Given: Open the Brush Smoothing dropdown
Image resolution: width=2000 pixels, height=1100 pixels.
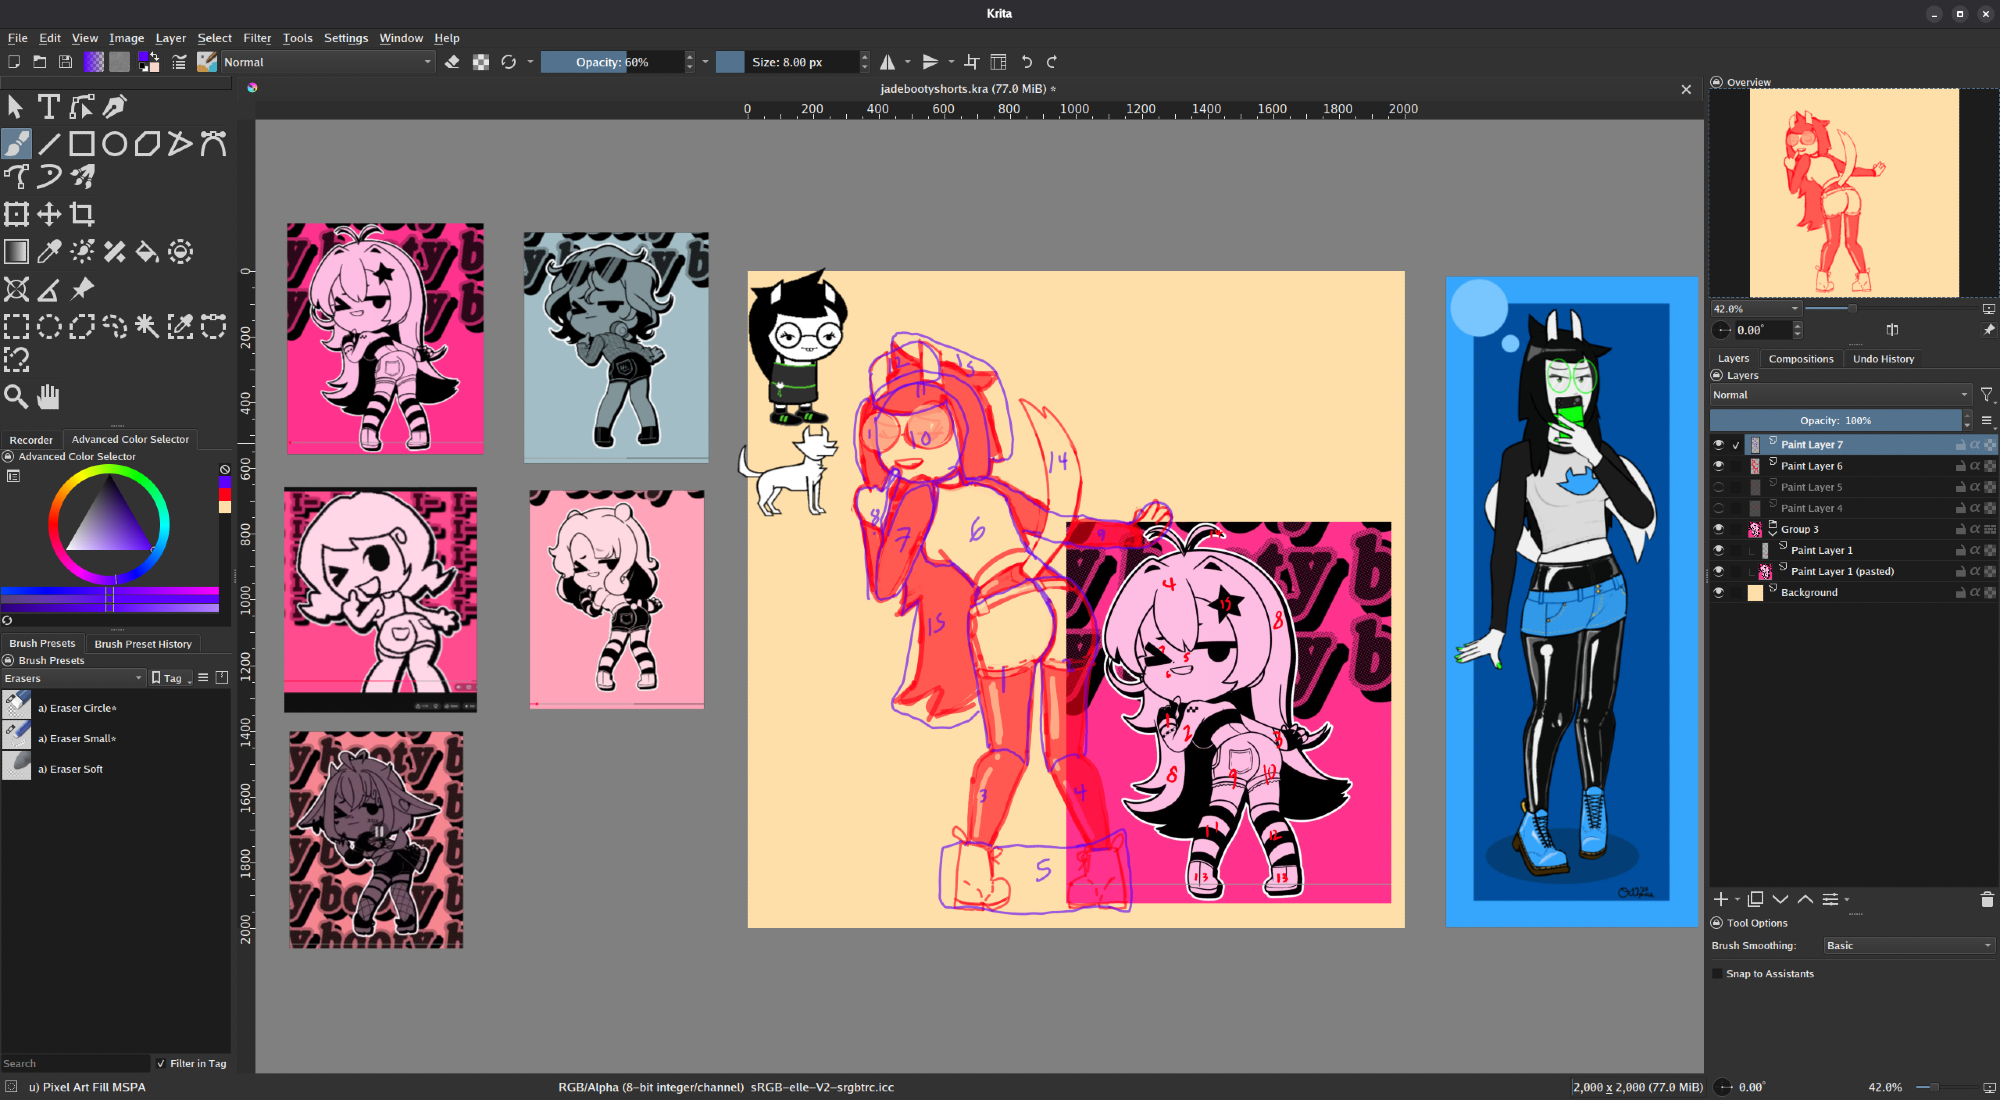Looking at the screenshot, I should [1908, 946].
